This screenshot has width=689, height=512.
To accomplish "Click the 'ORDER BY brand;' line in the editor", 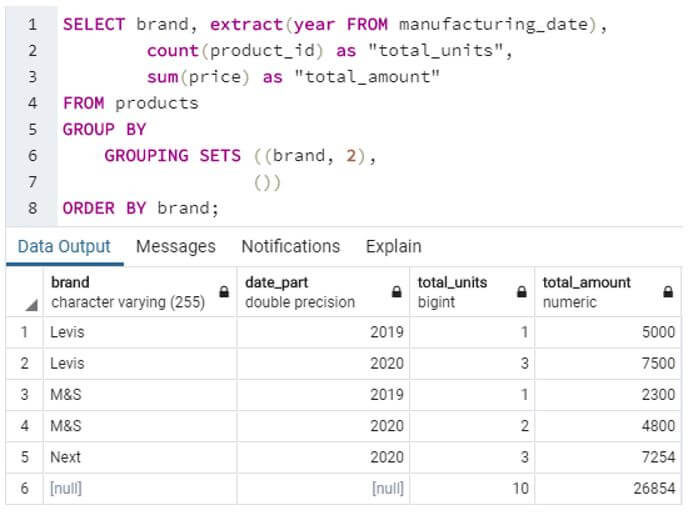I will (x=140, y=208).
